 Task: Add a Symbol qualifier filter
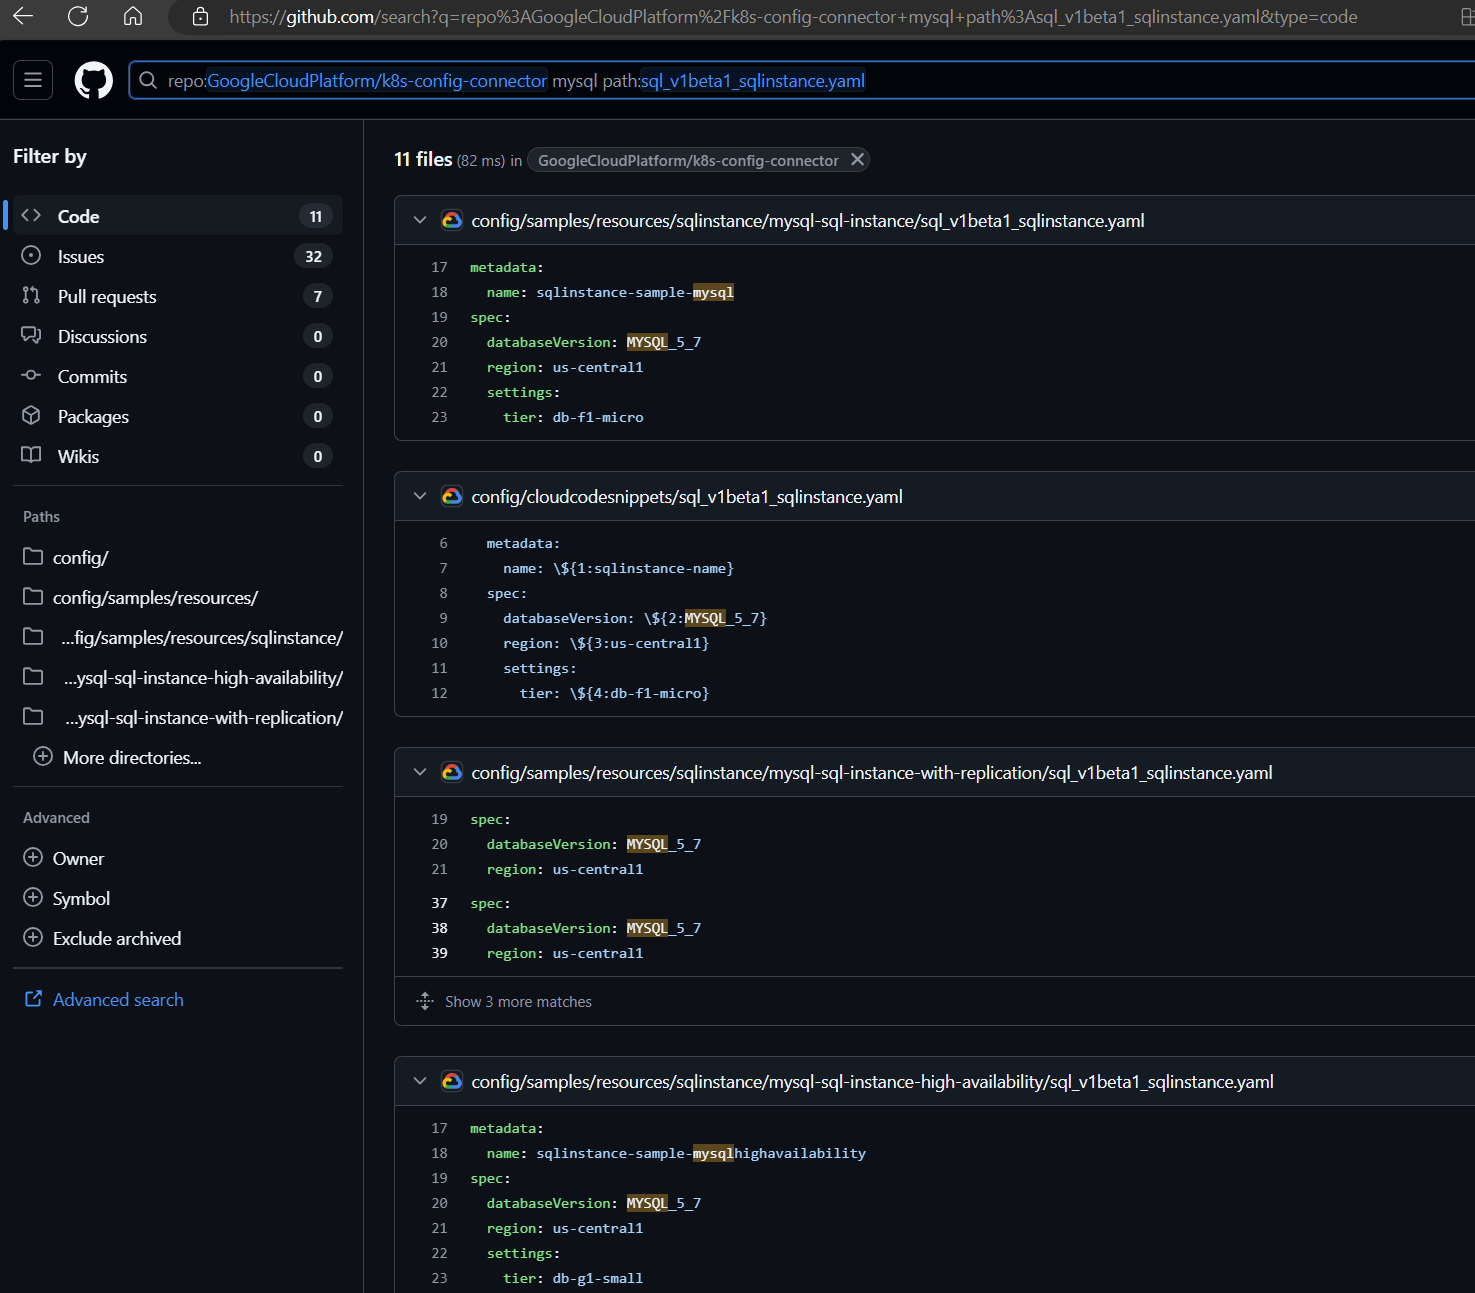click(x=81, y=899)
